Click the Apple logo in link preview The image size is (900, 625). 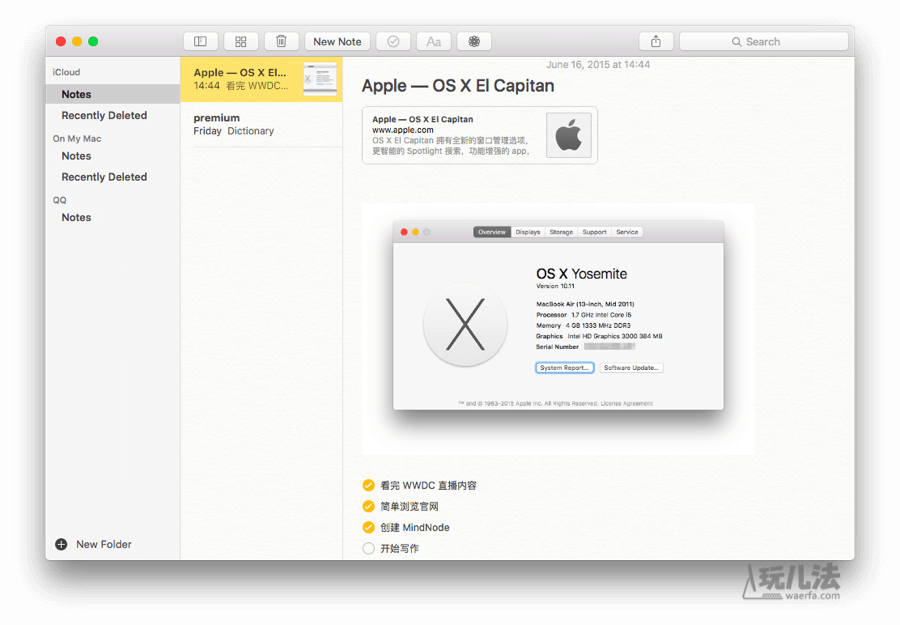tap(569, 135)
